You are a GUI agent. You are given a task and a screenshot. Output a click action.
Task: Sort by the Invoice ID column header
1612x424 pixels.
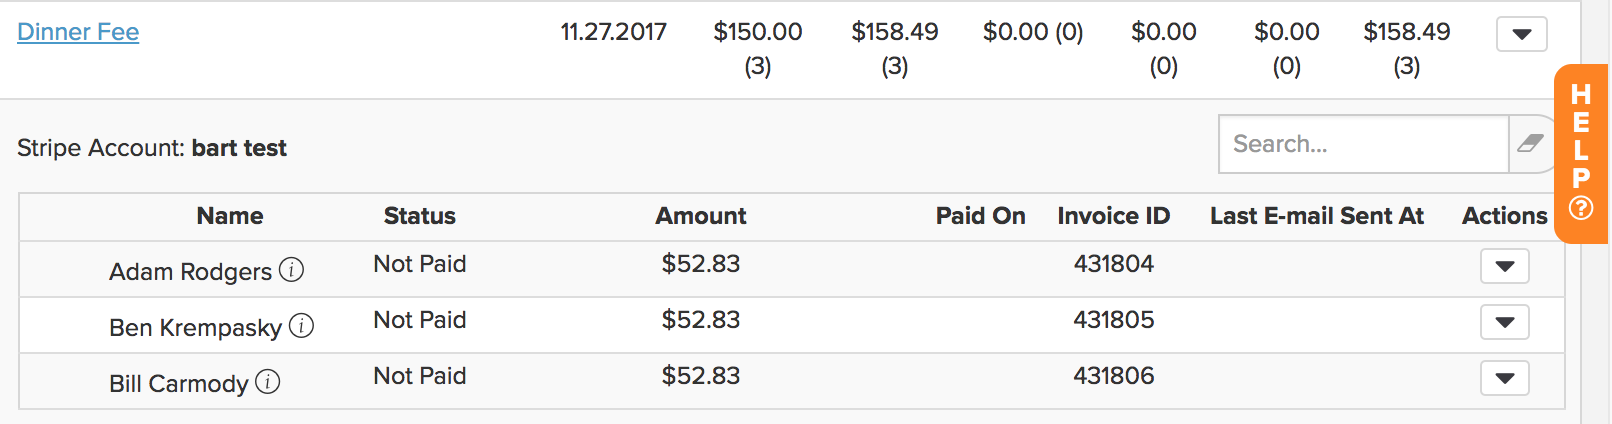click(x=1114, y=216)
